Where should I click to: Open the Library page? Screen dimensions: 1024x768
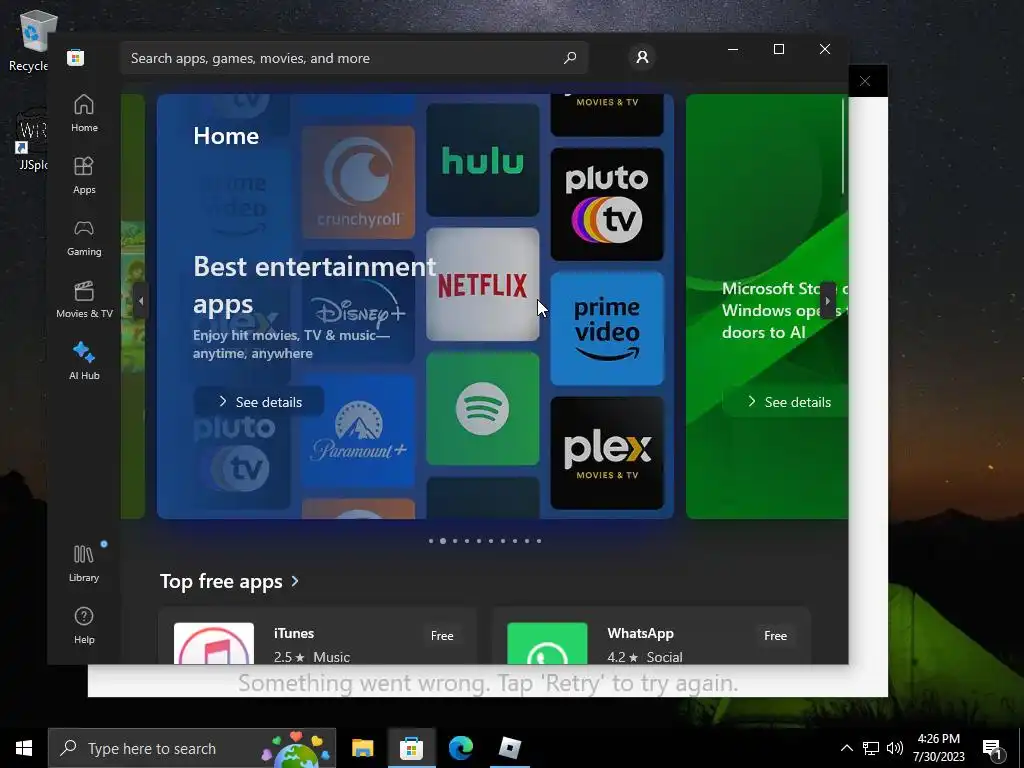coord(84,564)
